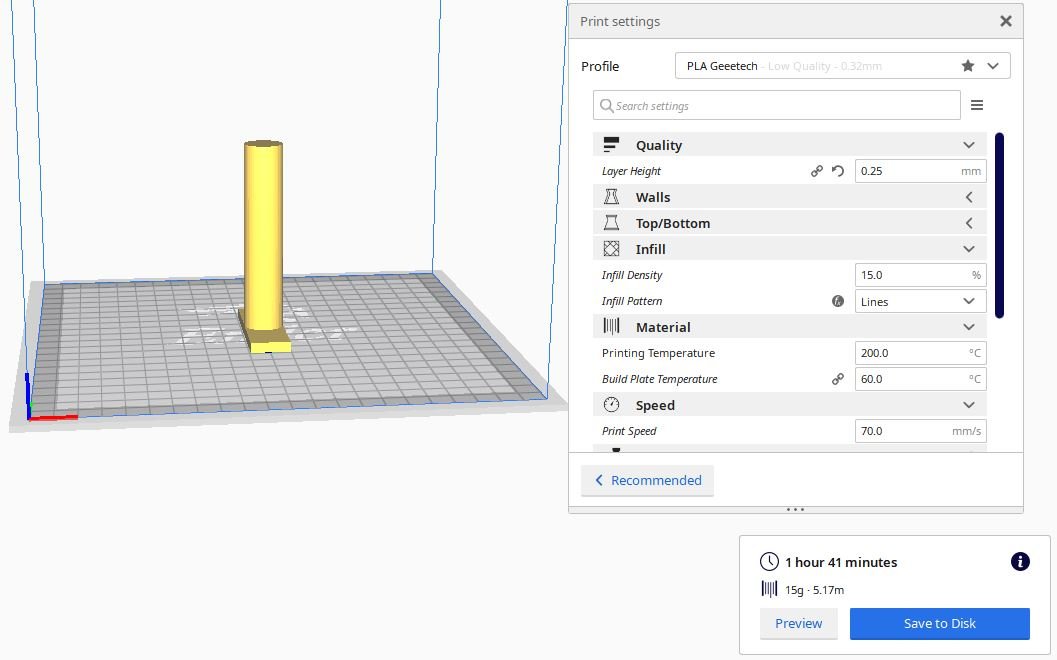Click the search magnifier icon
1057x660 pixels.
[x=606, y=106]
